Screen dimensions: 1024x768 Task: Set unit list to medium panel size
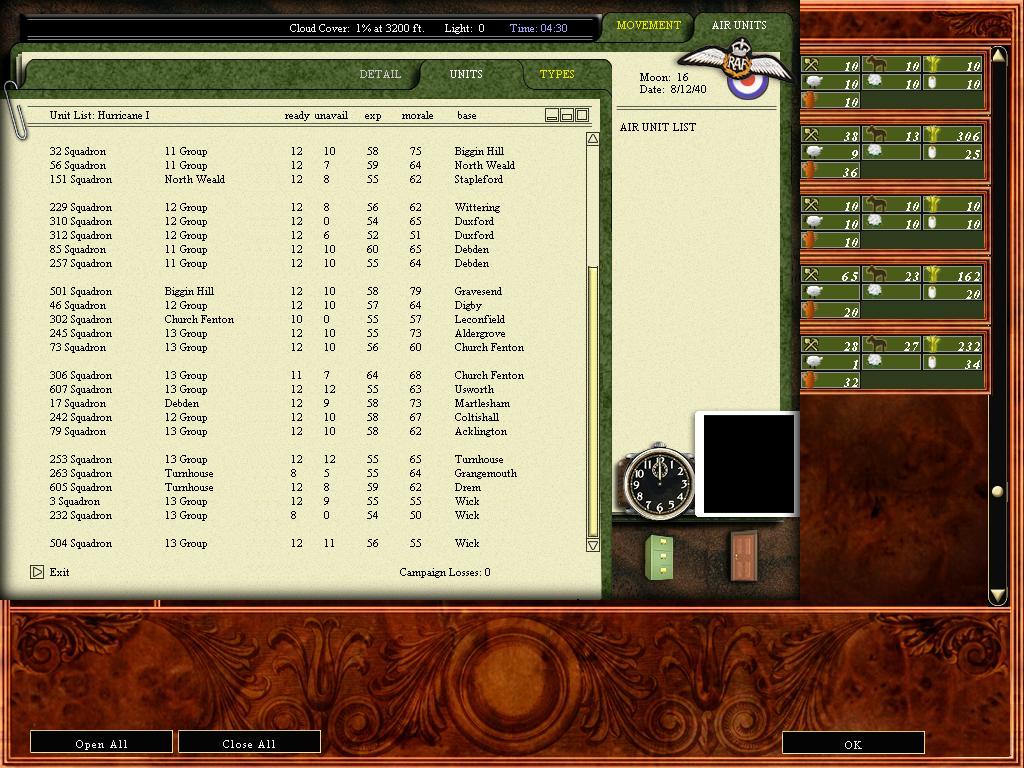tap(567, 116)
